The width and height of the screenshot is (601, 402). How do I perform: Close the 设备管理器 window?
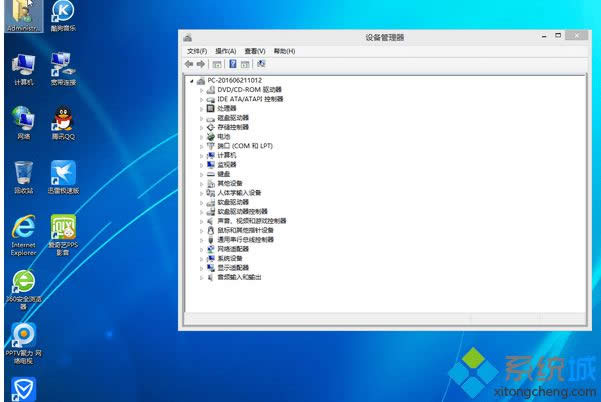pos(576,36)
